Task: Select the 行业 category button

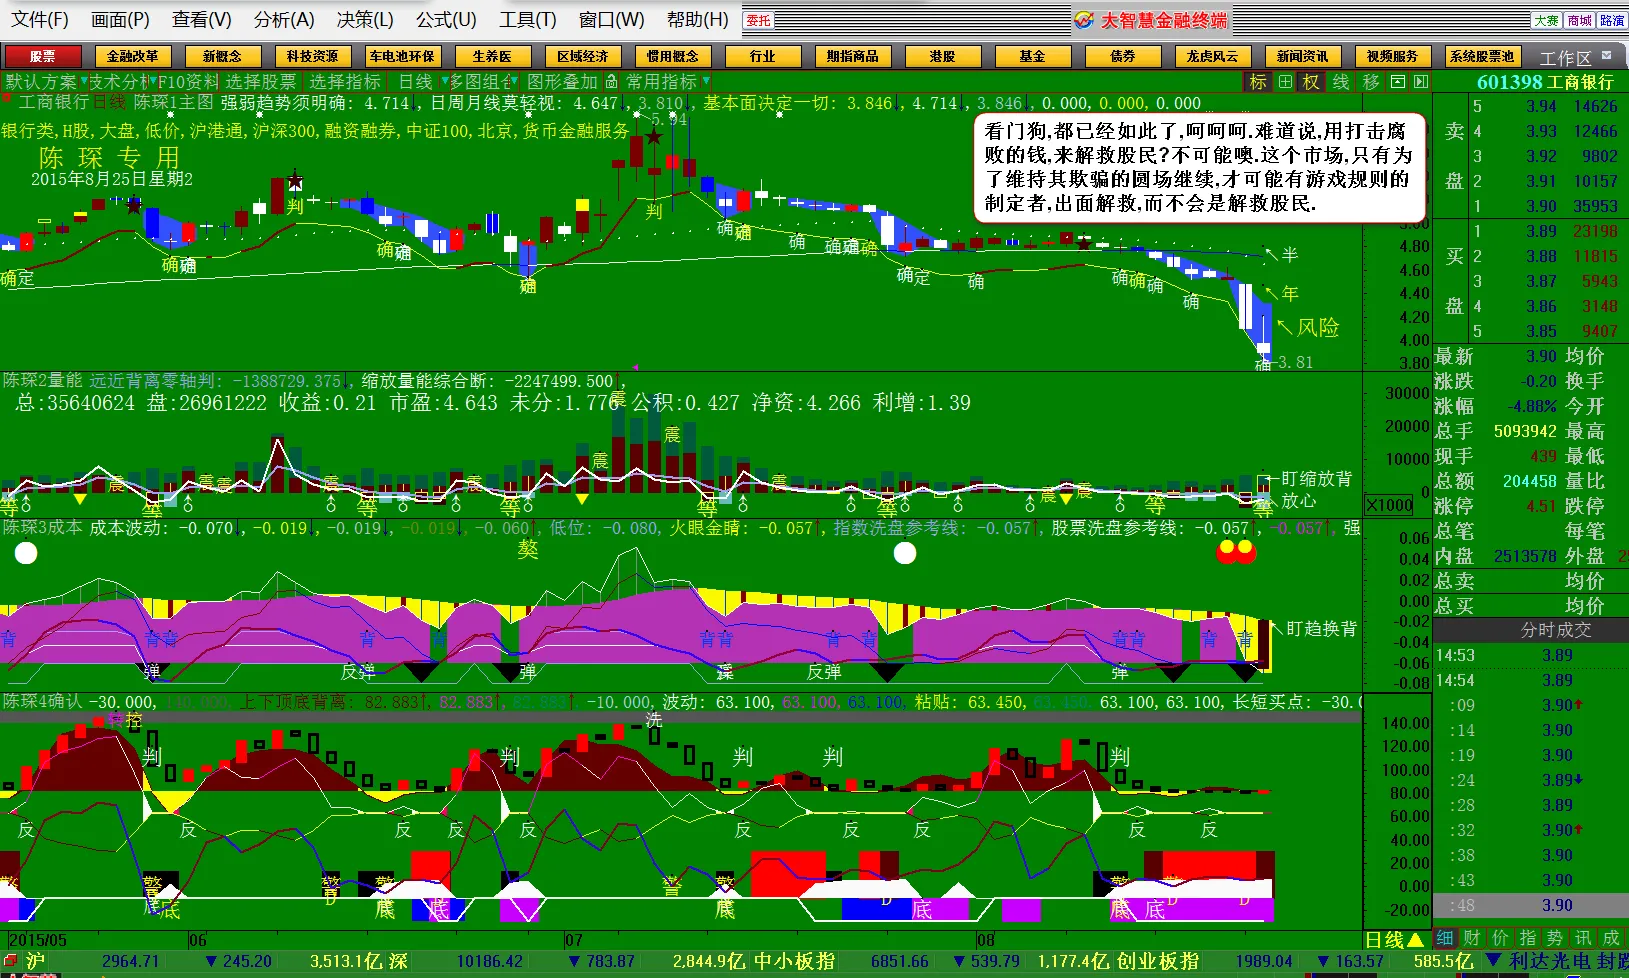Action: [763, 56]
